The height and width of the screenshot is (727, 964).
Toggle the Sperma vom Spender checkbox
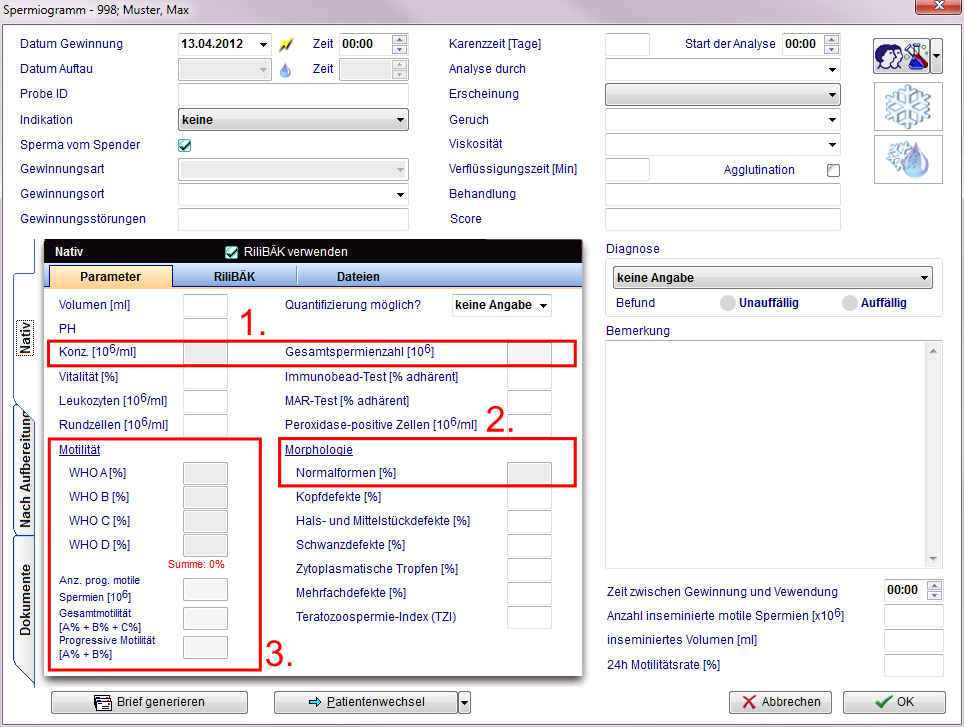(184, 146)
